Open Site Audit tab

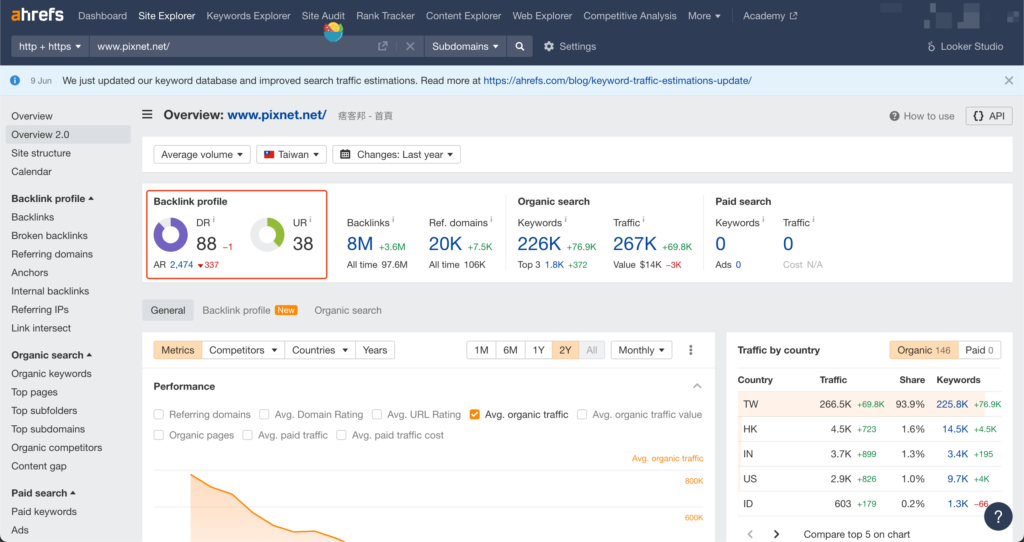click(x=323, y=16)
